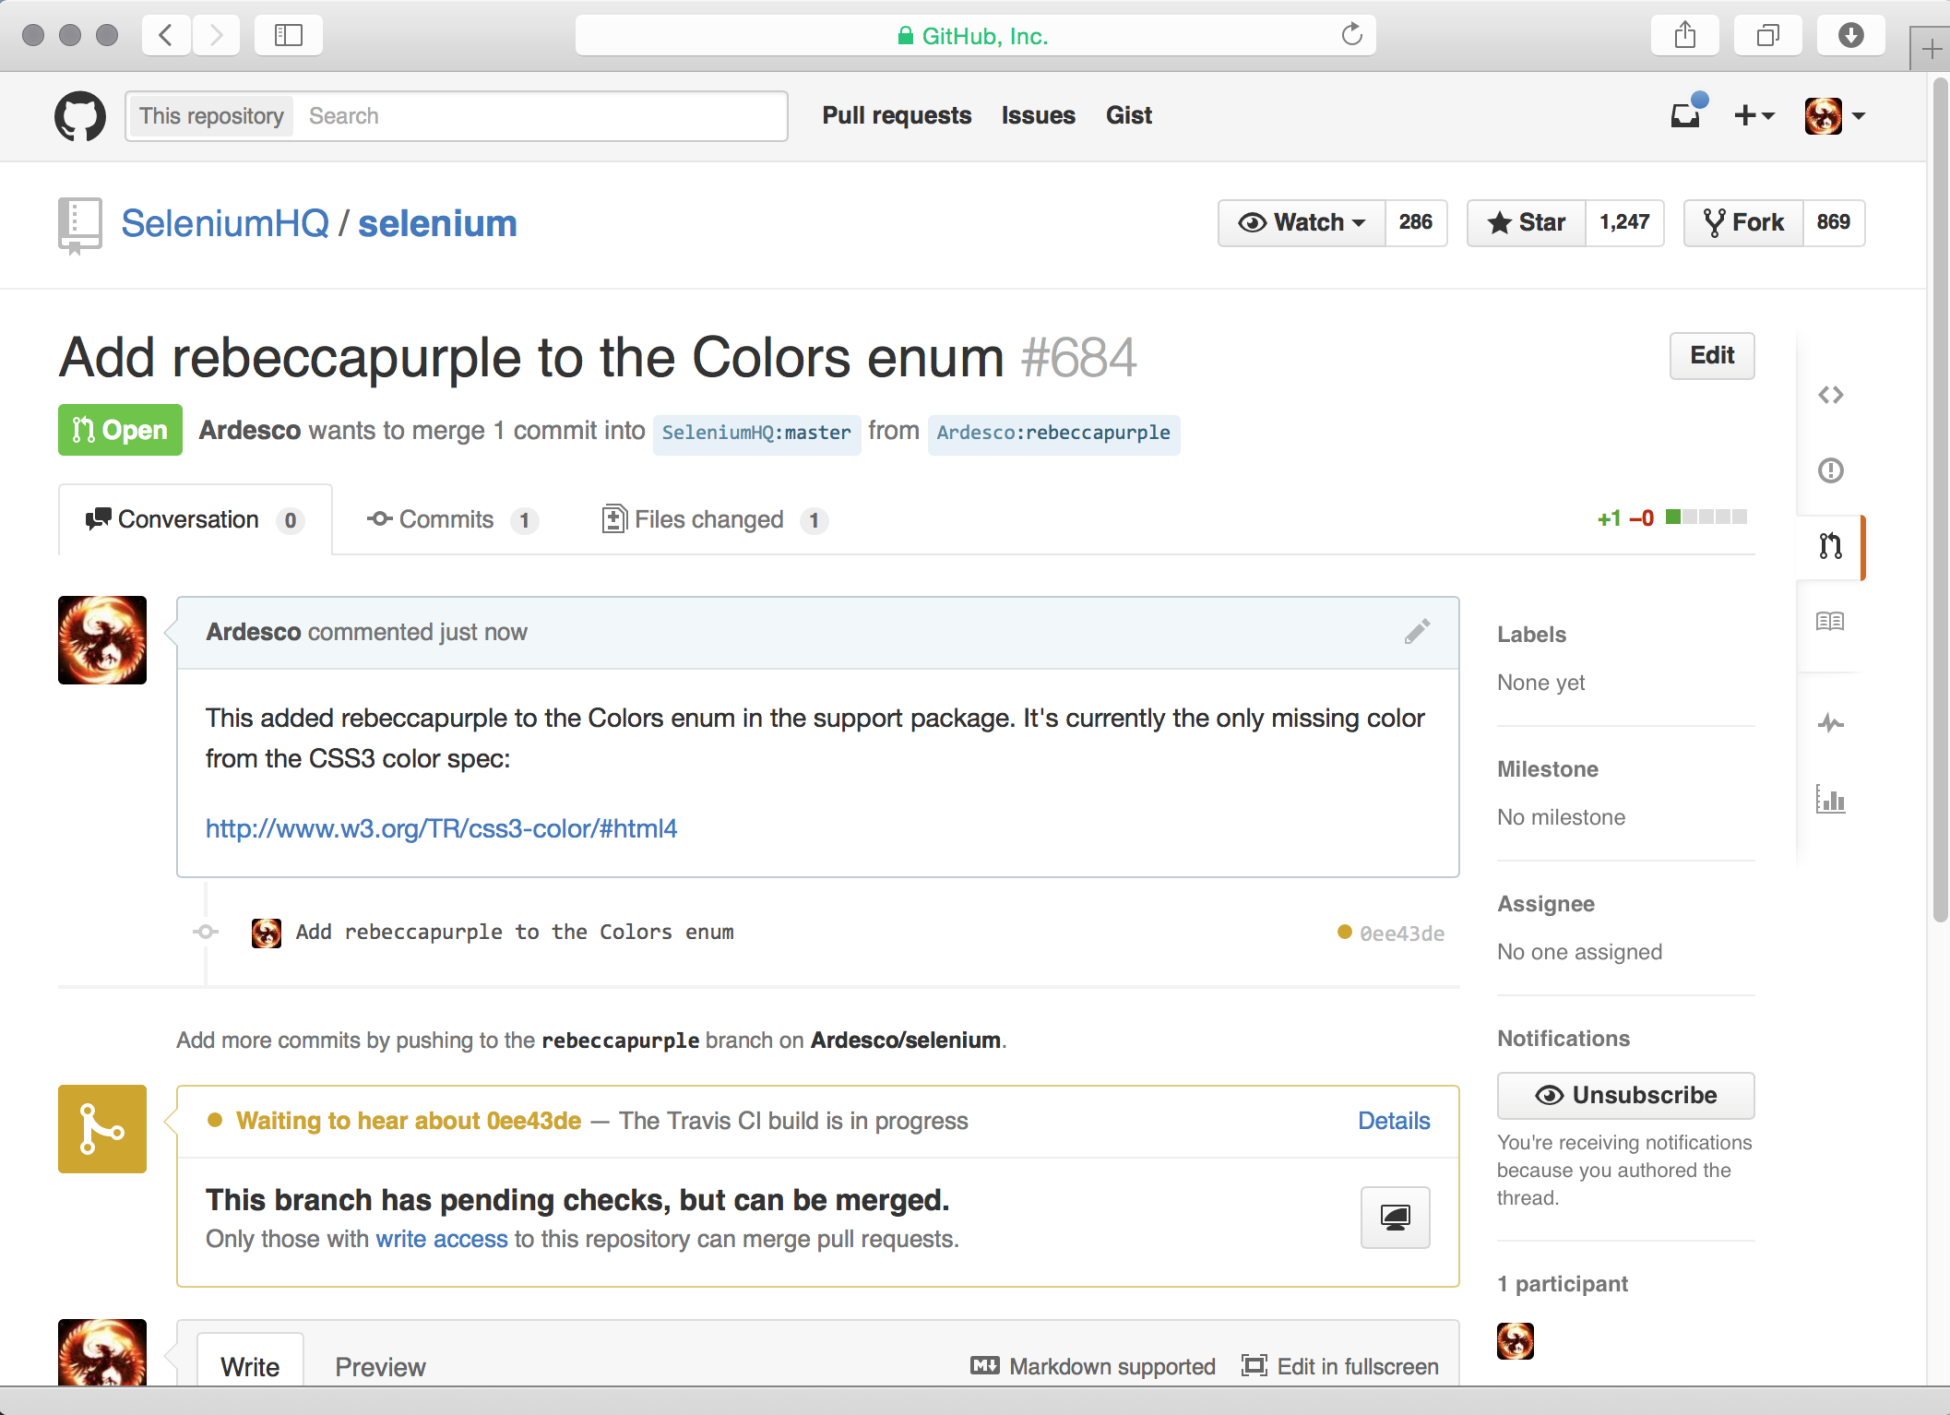Open the user avatar account menu
This screenshot has height=1415, width=1950.
pos(1835,116)
